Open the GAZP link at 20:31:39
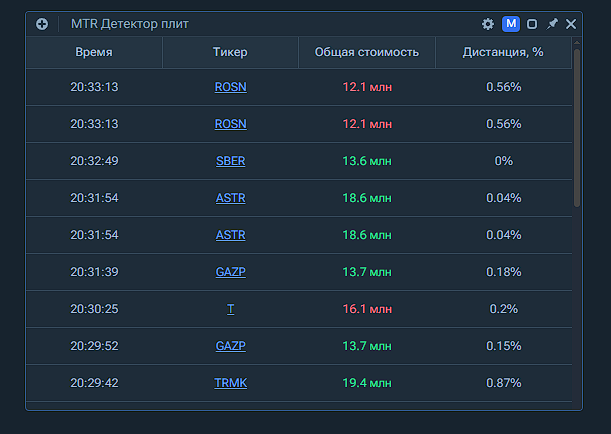The image size is (611, 434). 230,272
